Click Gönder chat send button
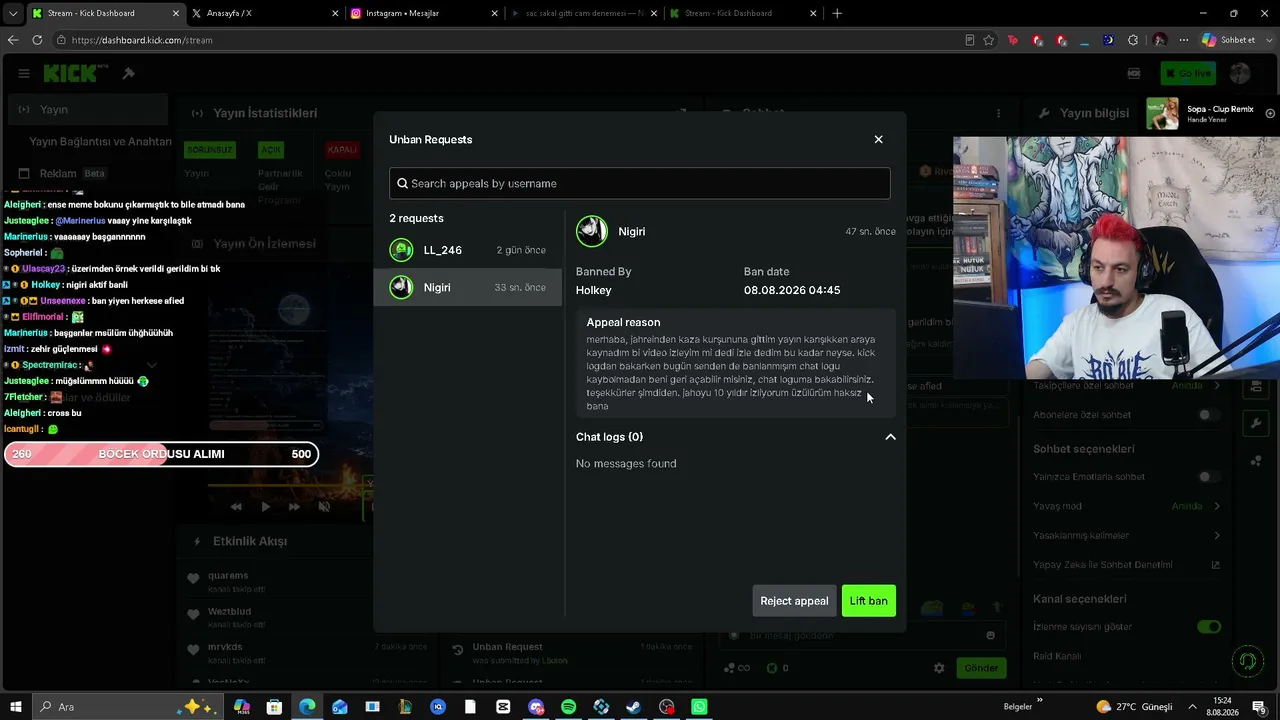The image size is (1280, 720). 981,668
